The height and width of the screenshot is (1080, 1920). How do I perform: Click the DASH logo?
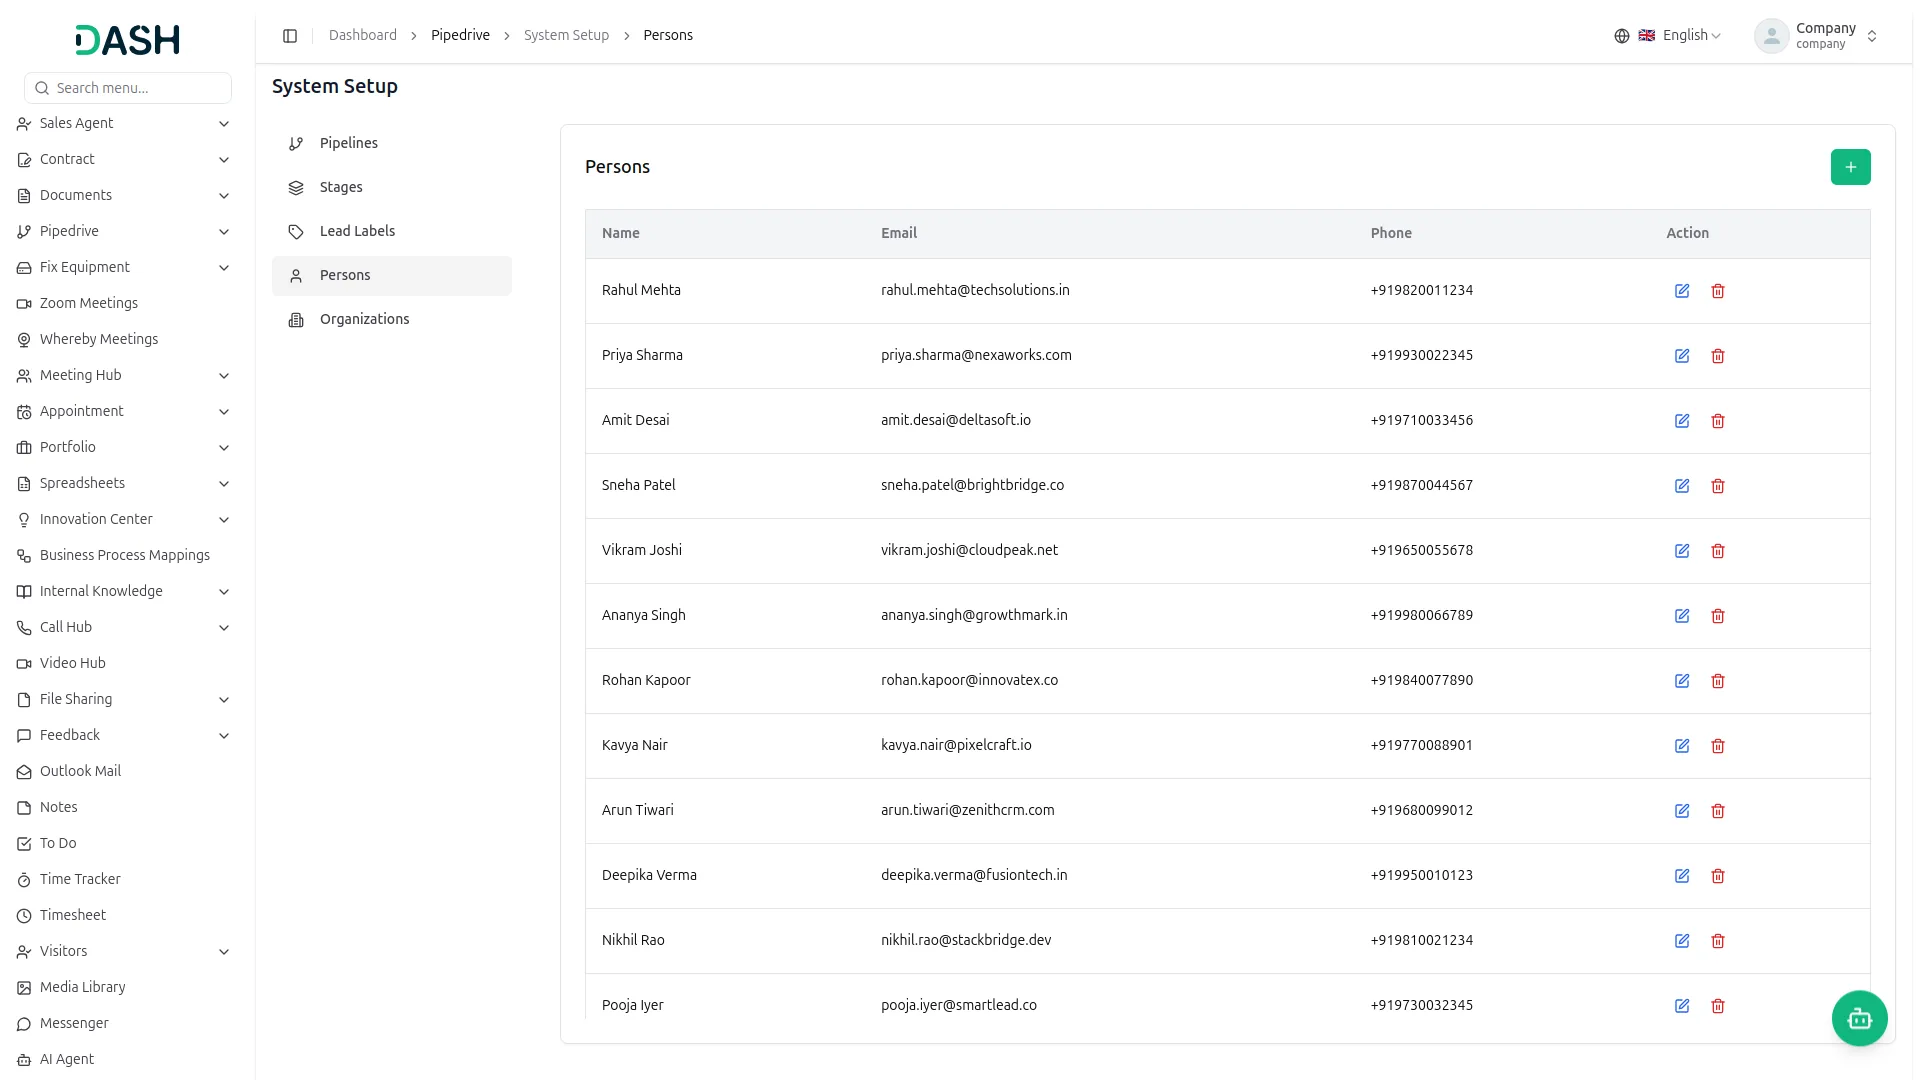[127, 40]
